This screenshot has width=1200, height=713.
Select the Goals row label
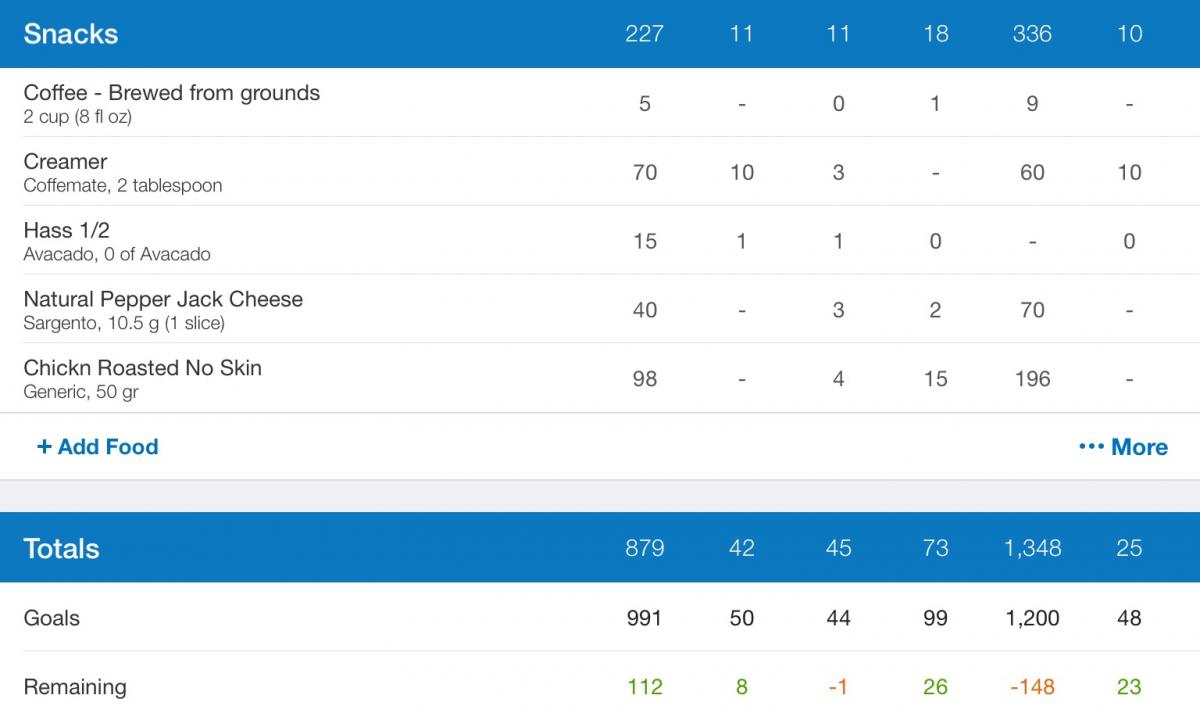pos(52,618)
